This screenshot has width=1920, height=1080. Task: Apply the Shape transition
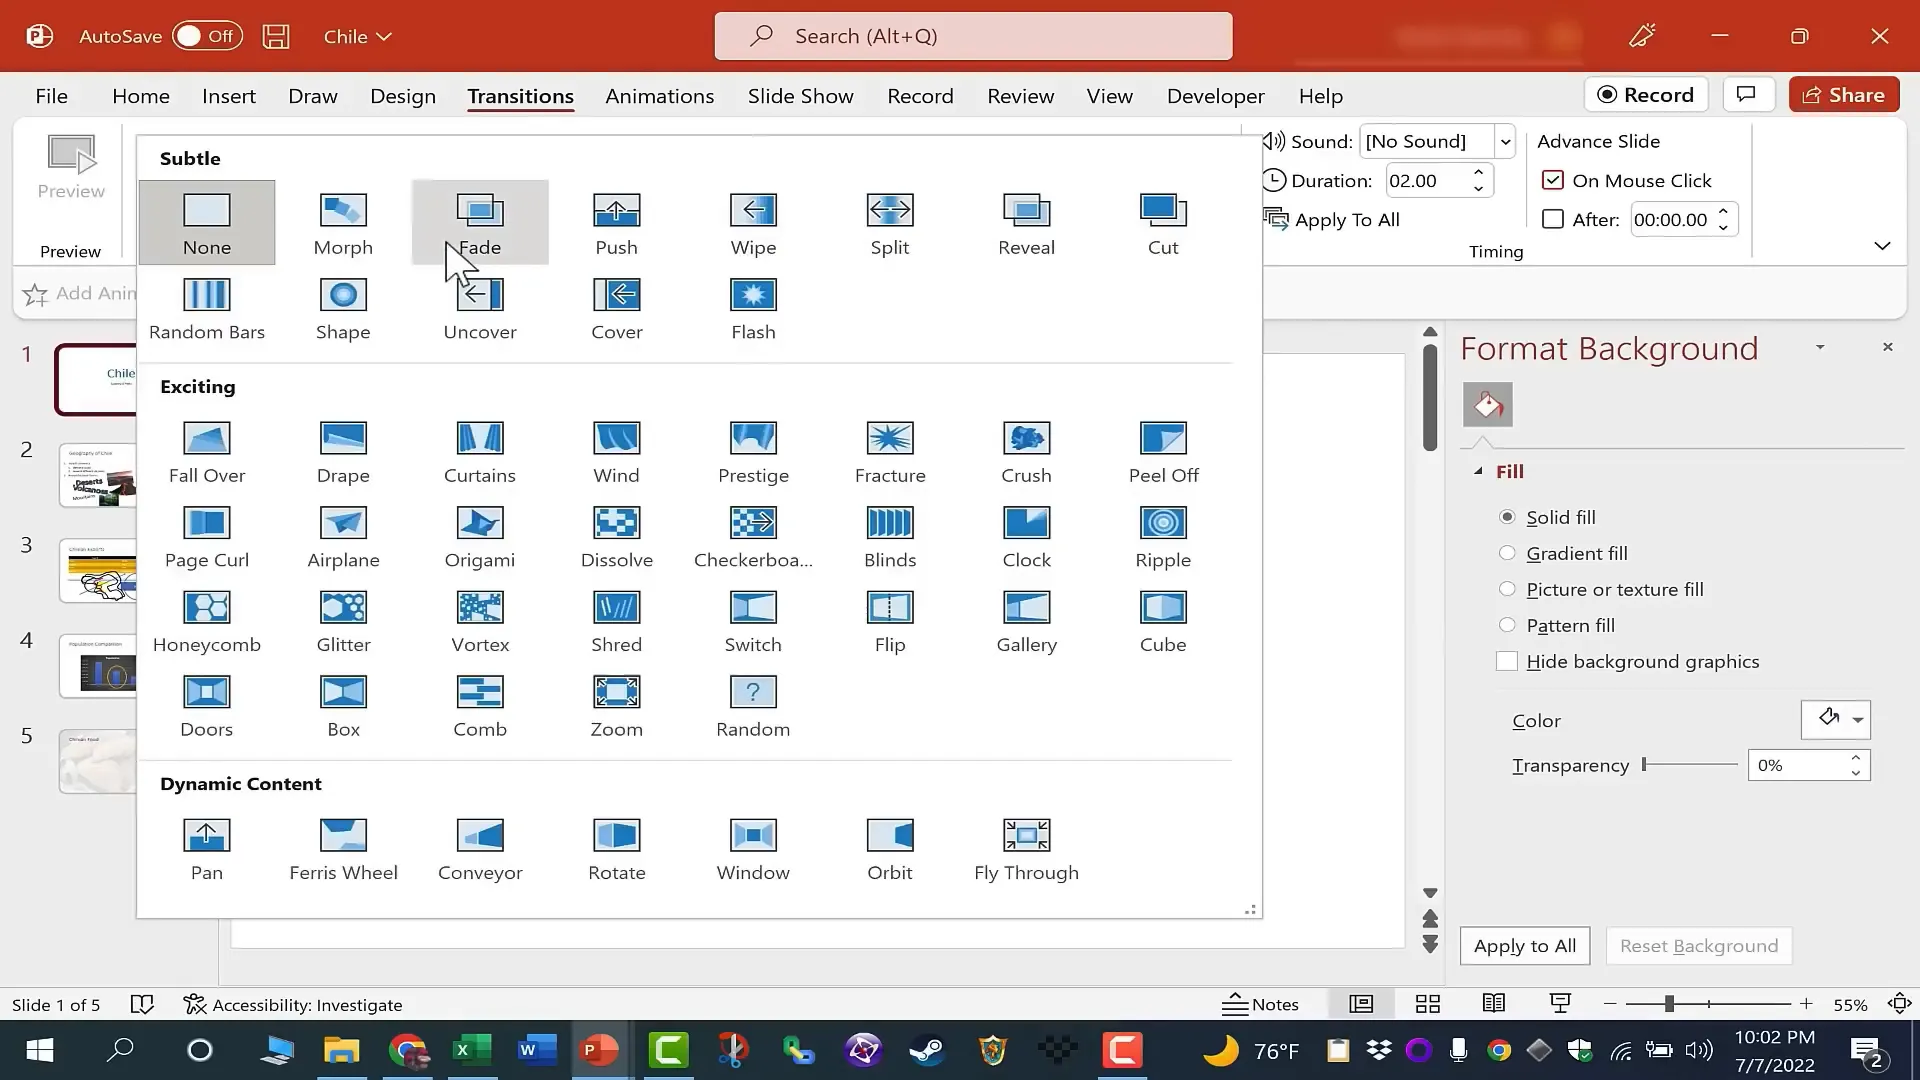click(343, 309)
